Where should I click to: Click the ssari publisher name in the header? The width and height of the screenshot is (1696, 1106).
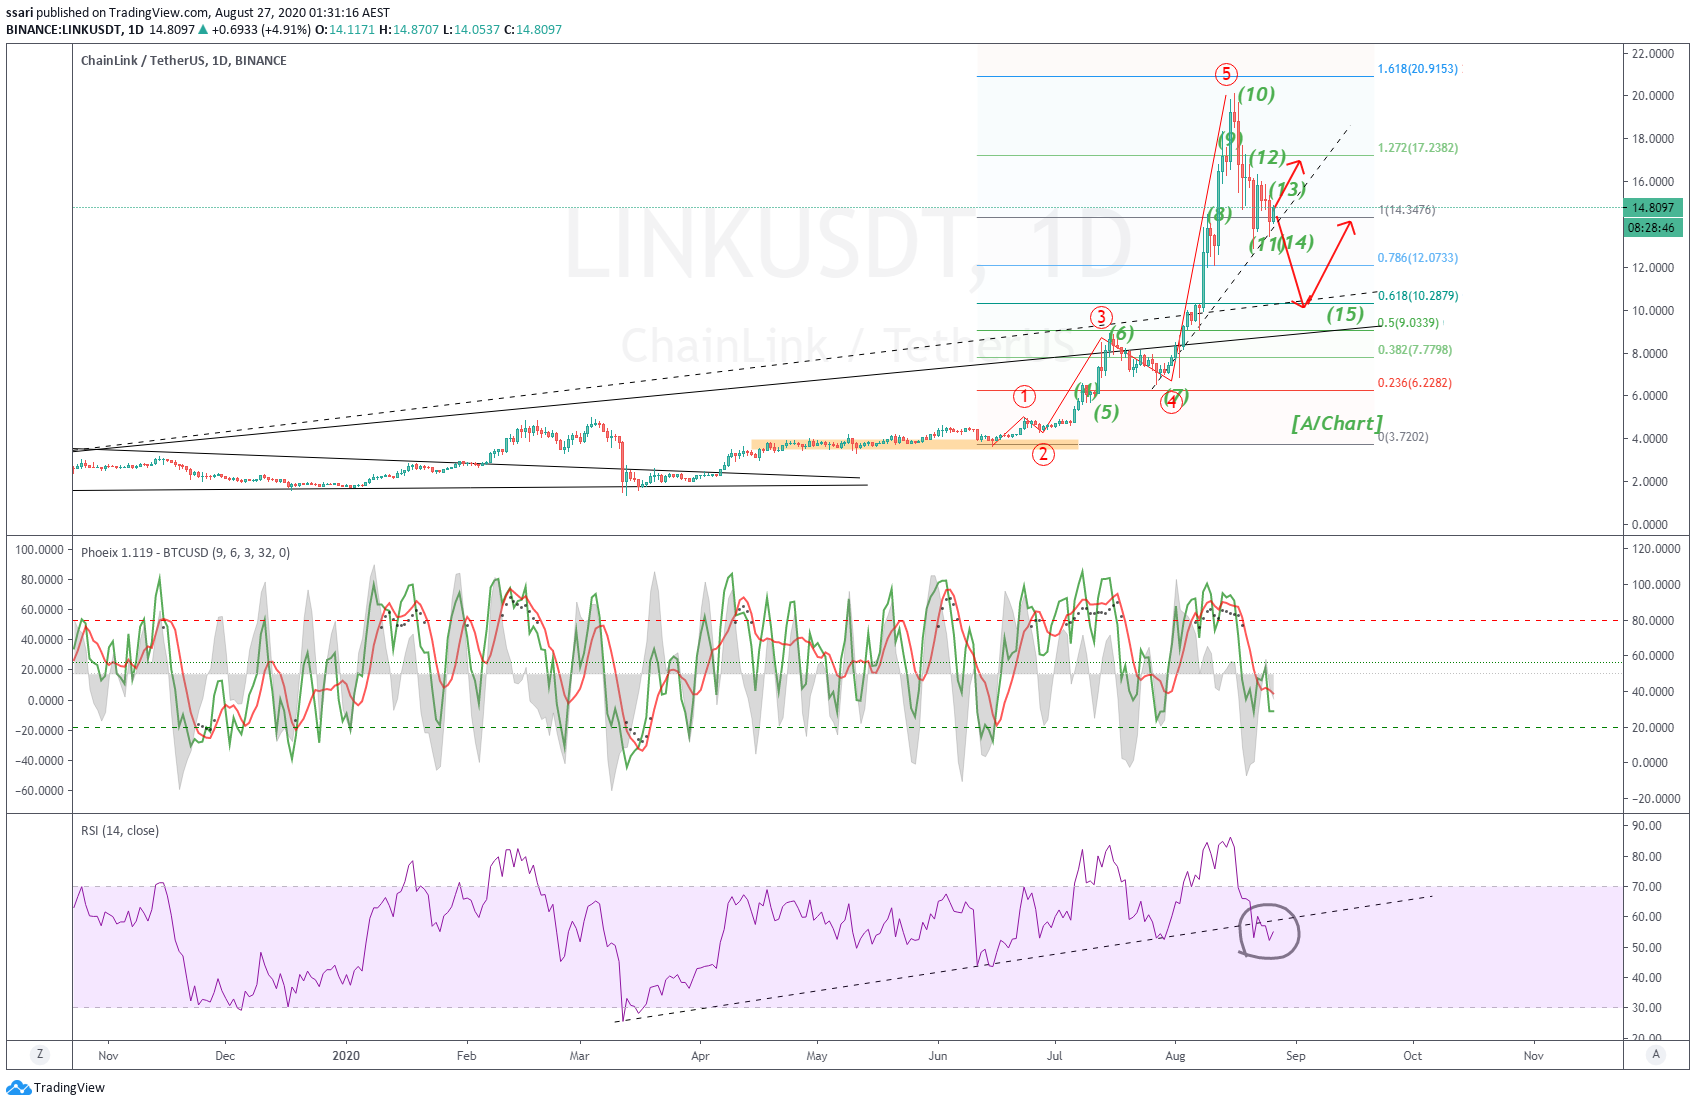click(20, 13)
